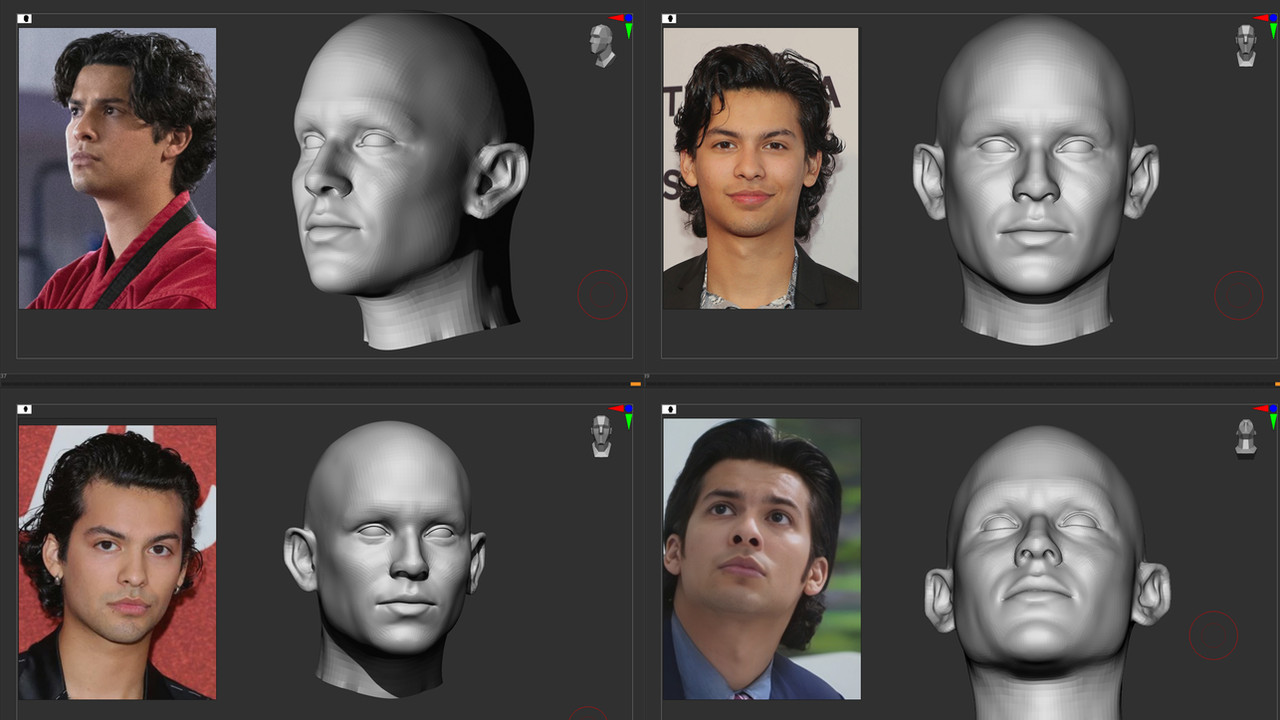Click the low-angle head sculpt in bottom-right viewport
Image resolution: width=1280 pixels, height=720 pixels.
1046,572
